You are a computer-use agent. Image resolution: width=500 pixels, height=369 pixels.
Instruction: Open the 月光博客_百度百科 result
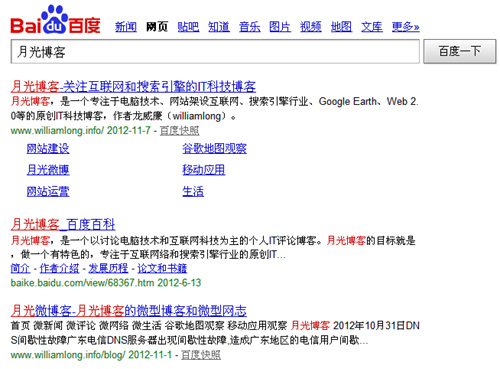point(63,224)
